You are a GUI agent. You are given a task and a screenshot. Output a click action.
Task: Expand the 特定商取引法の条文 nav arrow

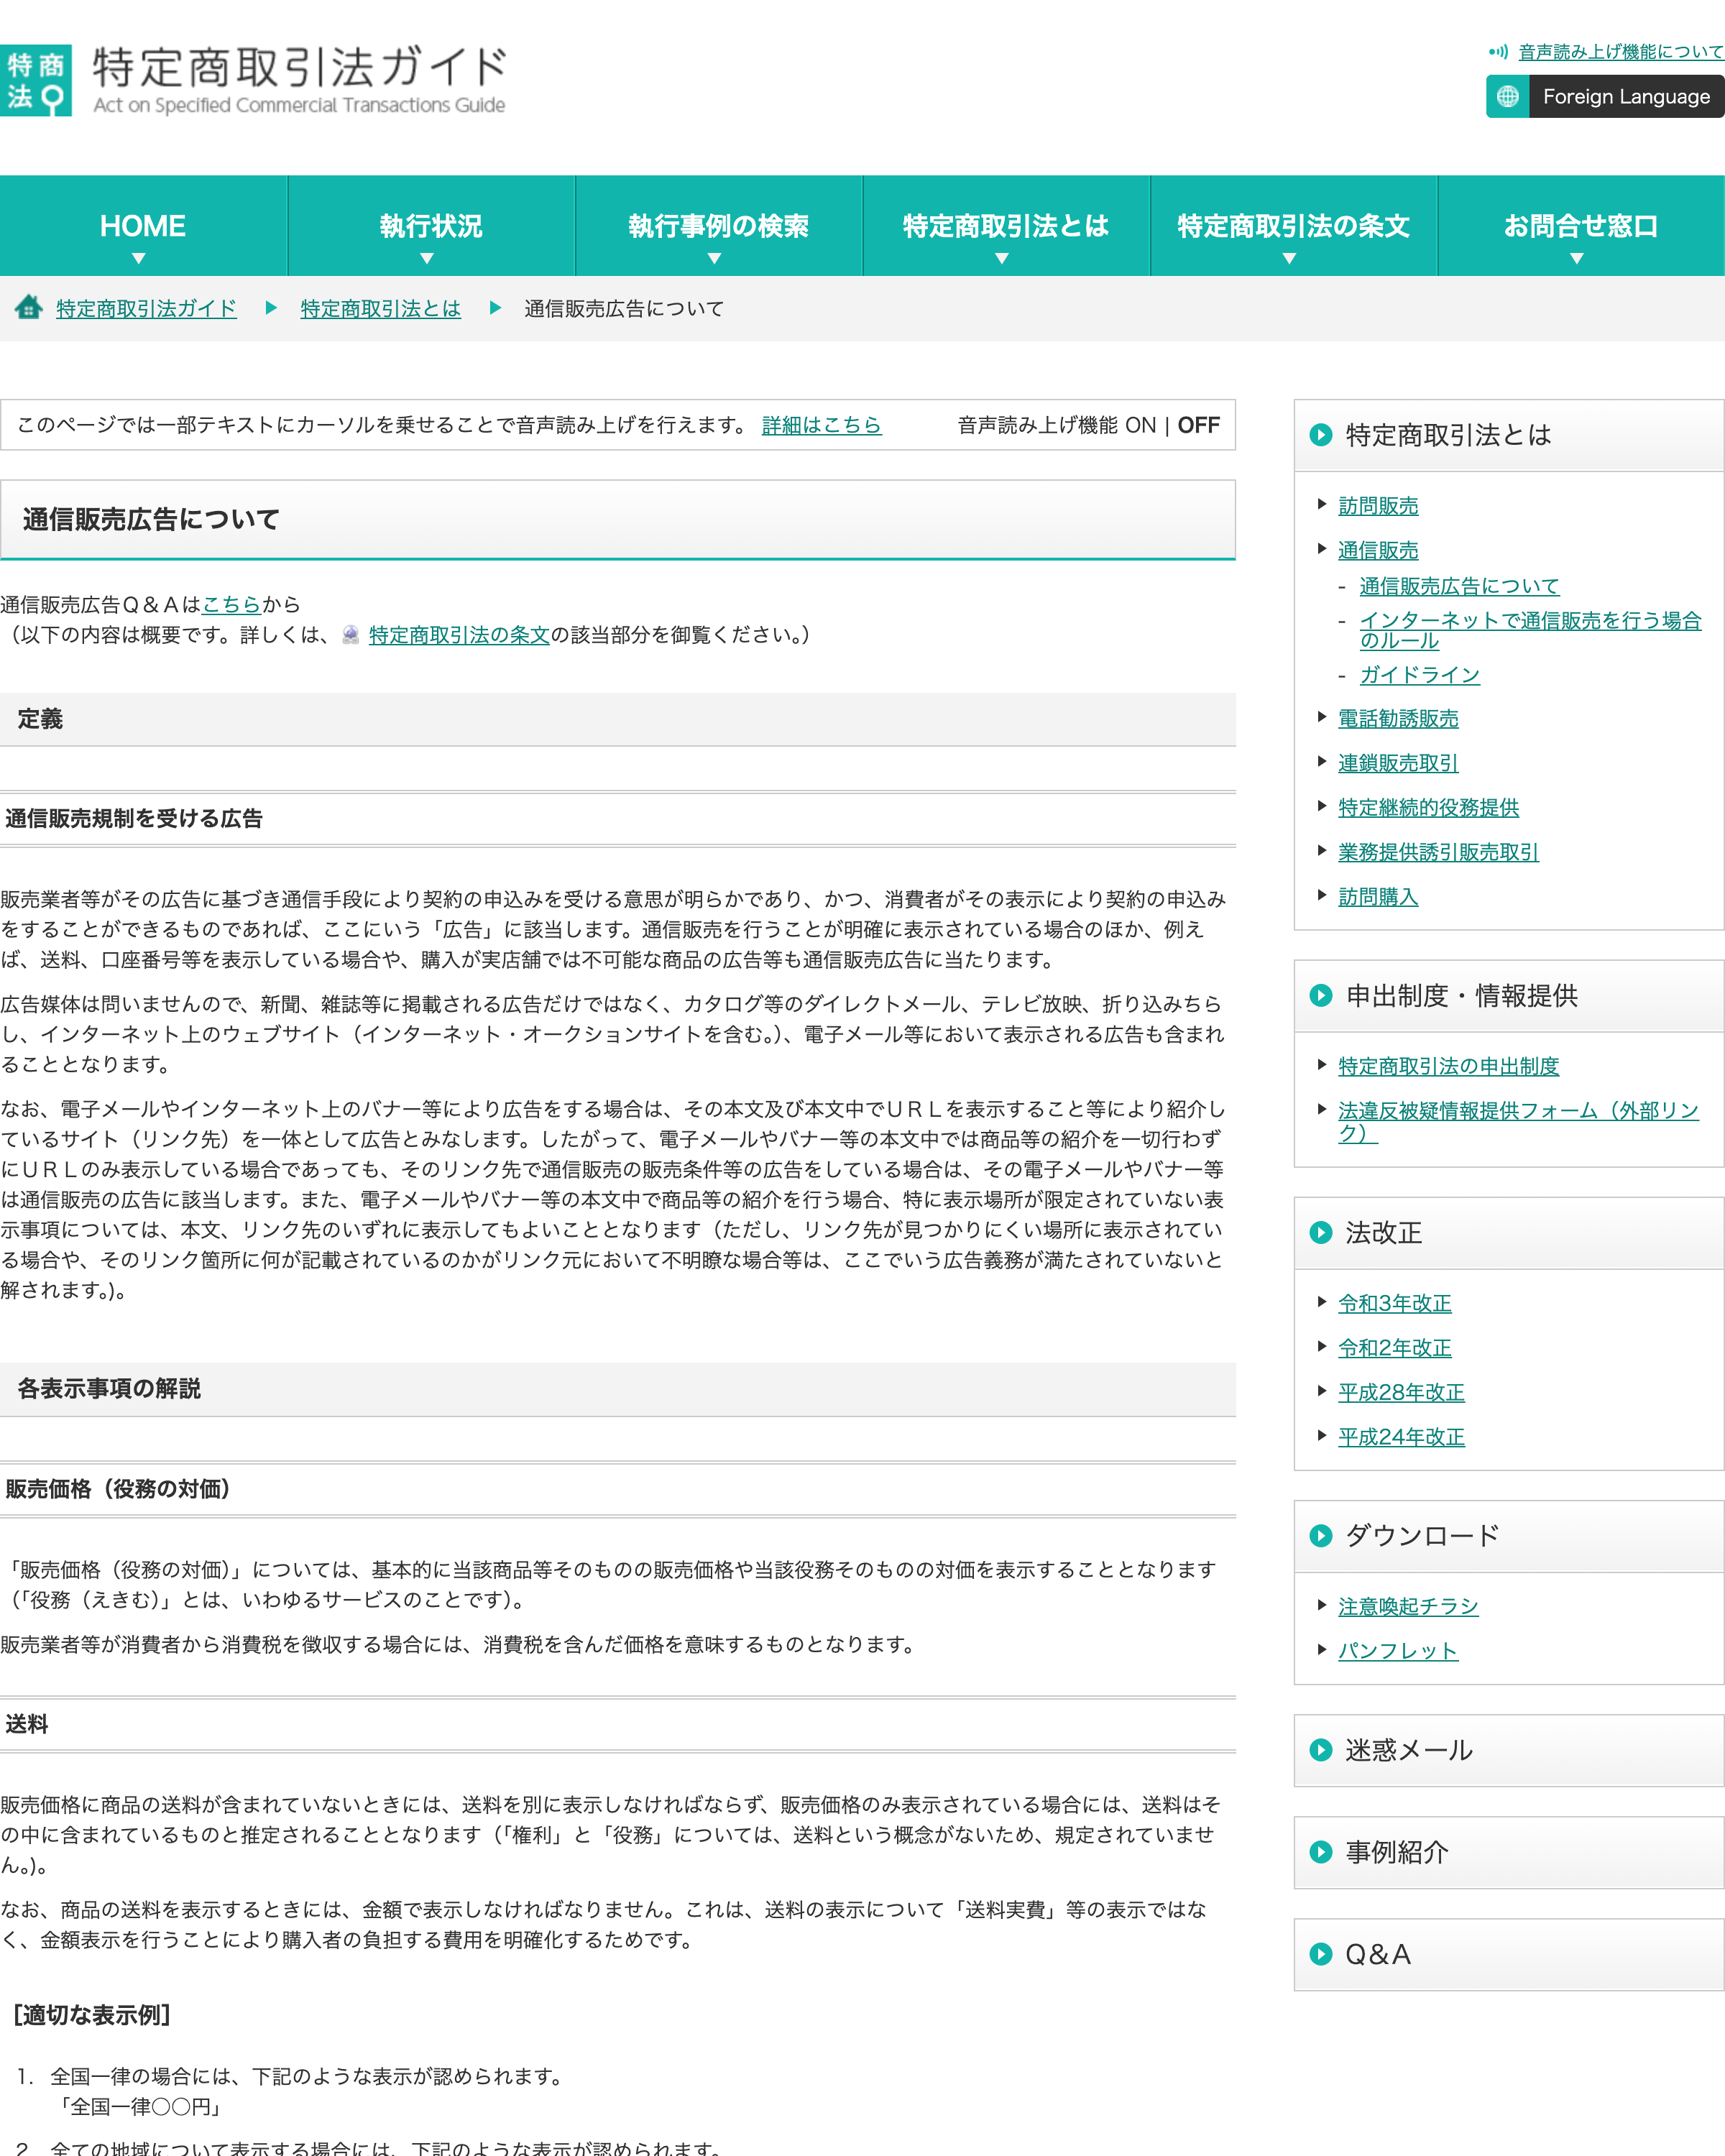[1290, 259]
